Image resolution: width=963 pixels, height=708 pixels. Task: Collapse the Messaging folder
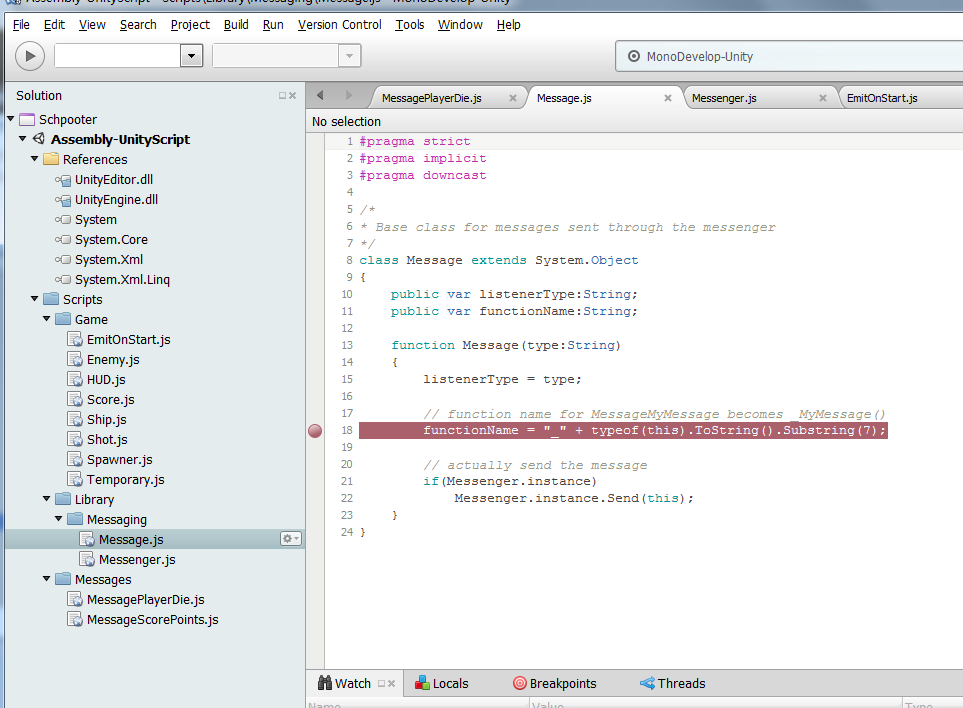pos(58,519)
